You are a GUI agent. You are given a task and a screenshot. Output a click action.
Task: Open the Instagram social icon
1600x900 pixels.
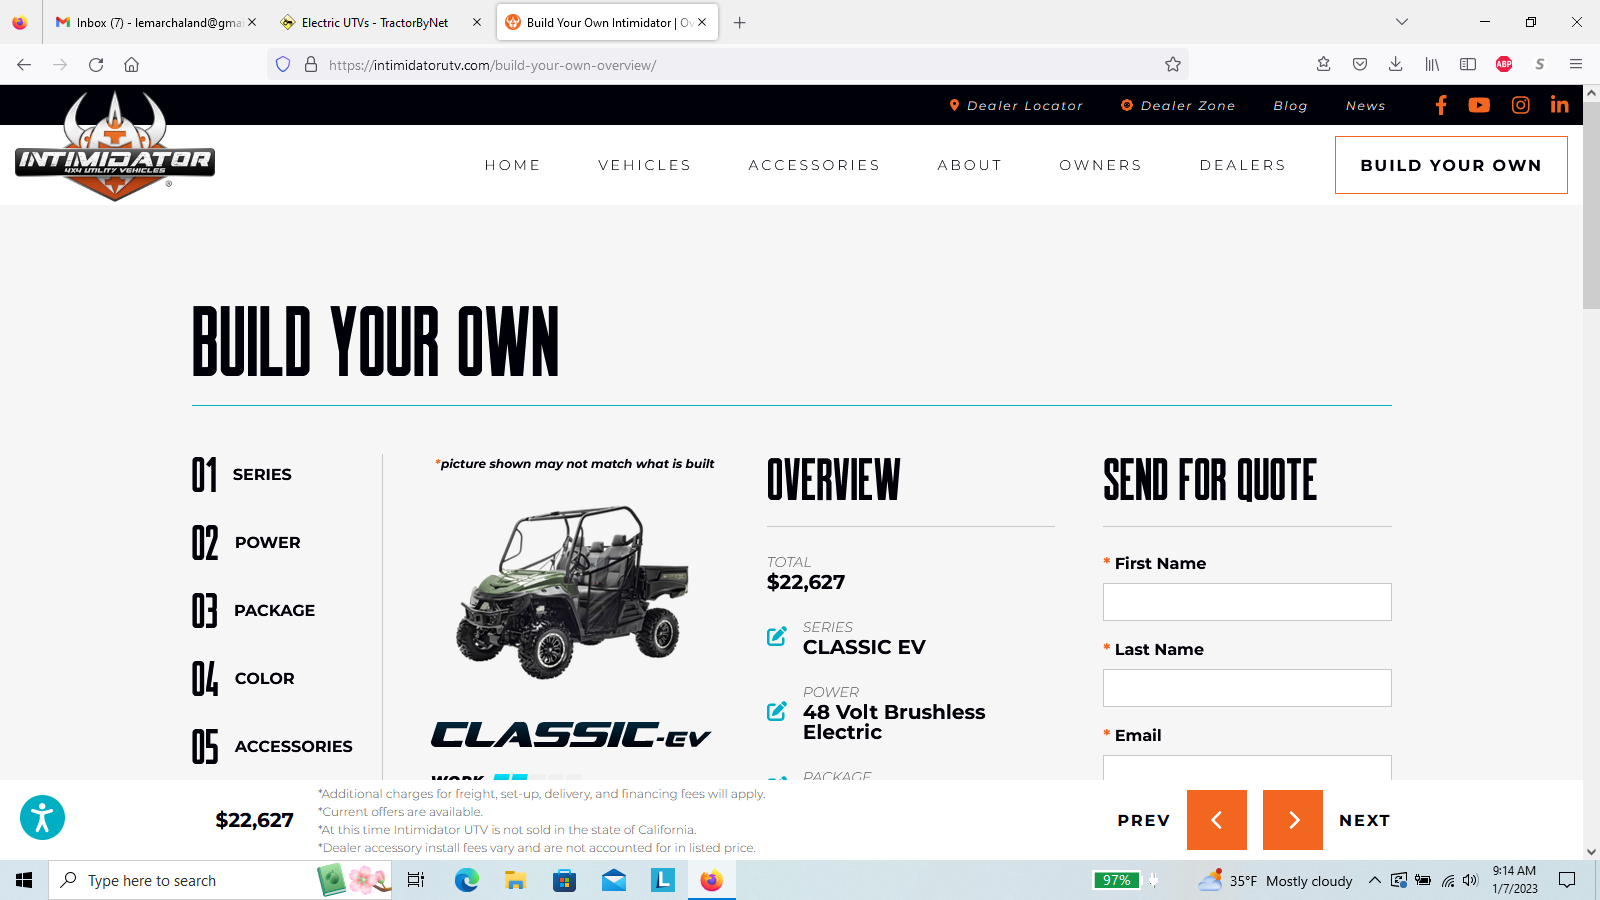[x=1520, y=105]
